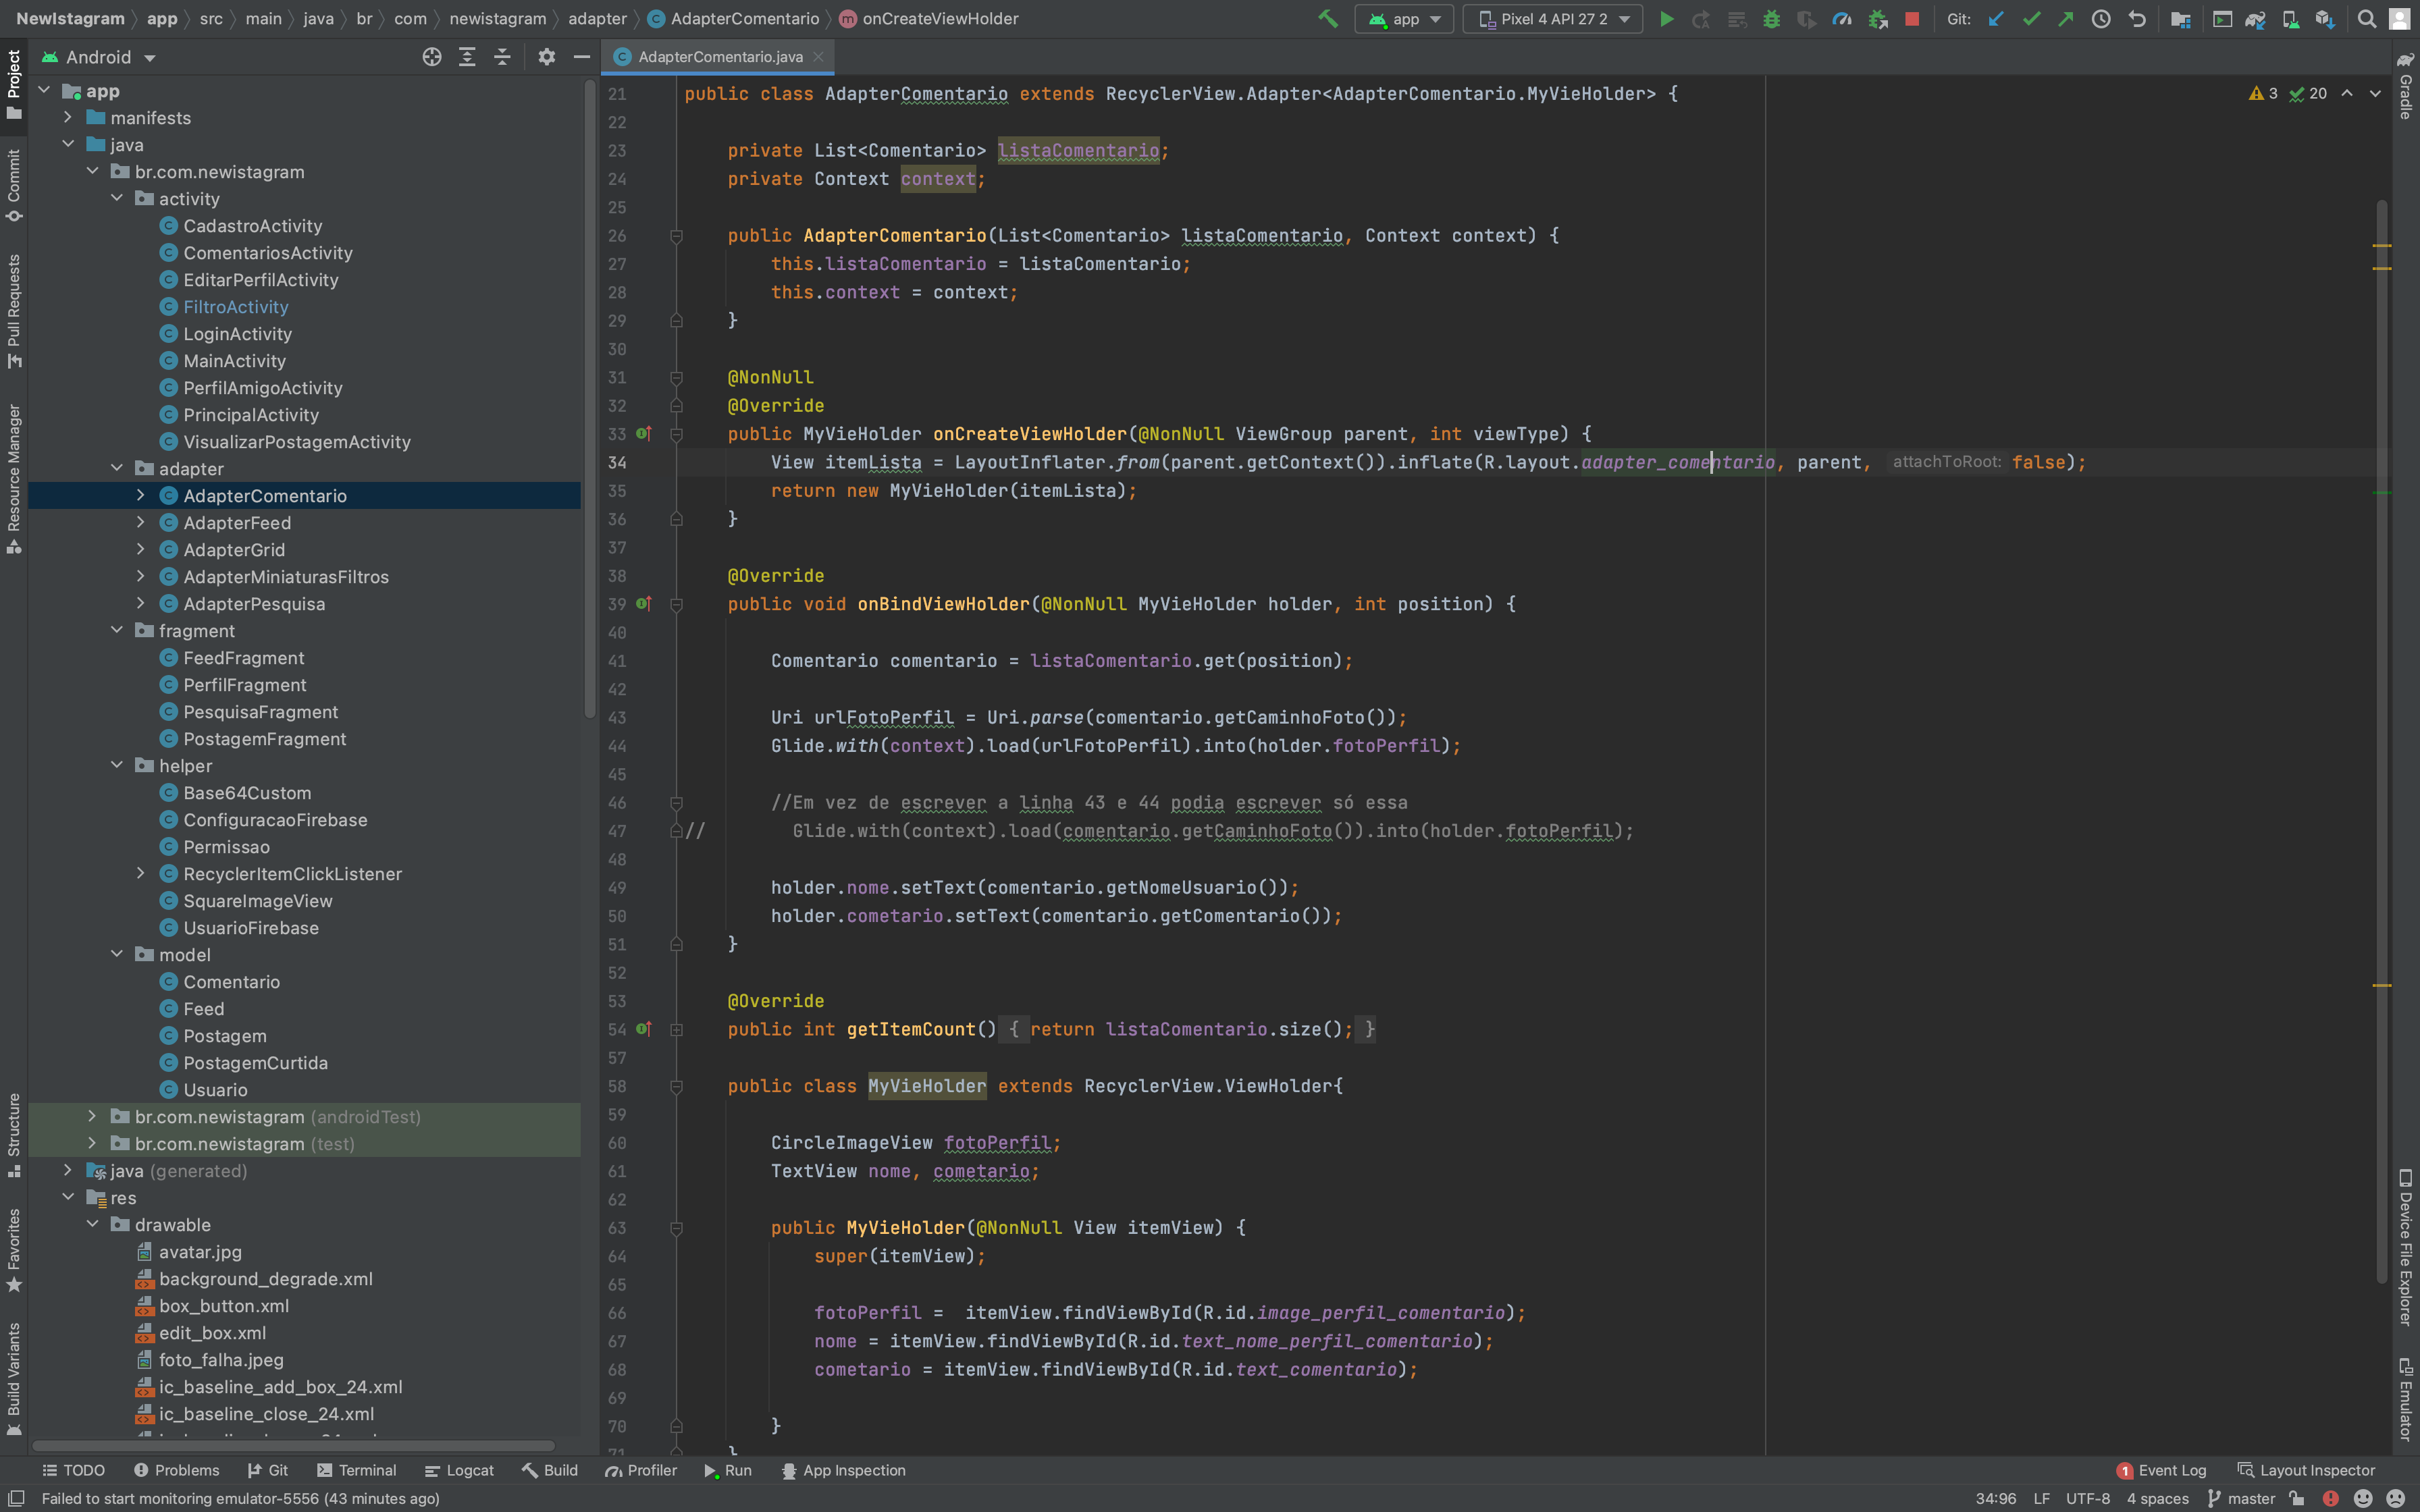This screenshot has height=1512, width=2420.
Task: Open the Profiler from the toolbar icon
Action: (x=1842, y=19)
